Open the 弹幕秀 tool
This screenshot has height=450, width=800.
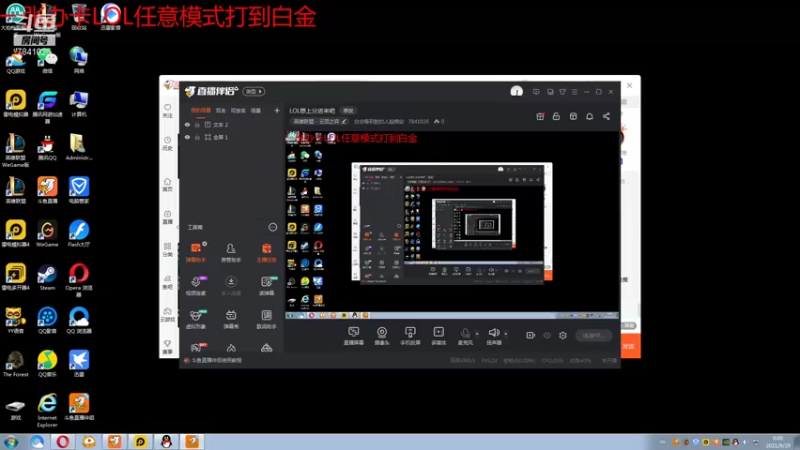tap(231, 319)
